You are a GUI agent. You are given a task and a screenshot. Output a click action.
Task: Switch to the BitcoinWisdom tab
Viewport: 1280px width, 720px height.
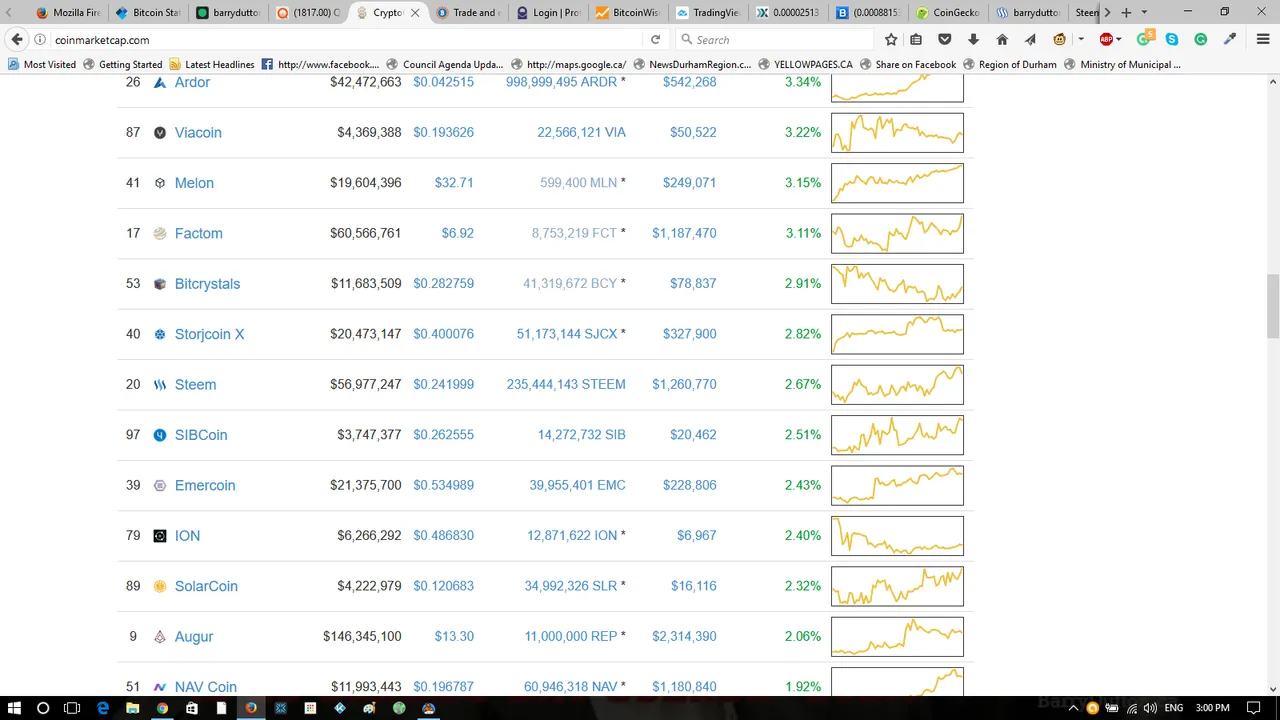(x=628, y=13)
